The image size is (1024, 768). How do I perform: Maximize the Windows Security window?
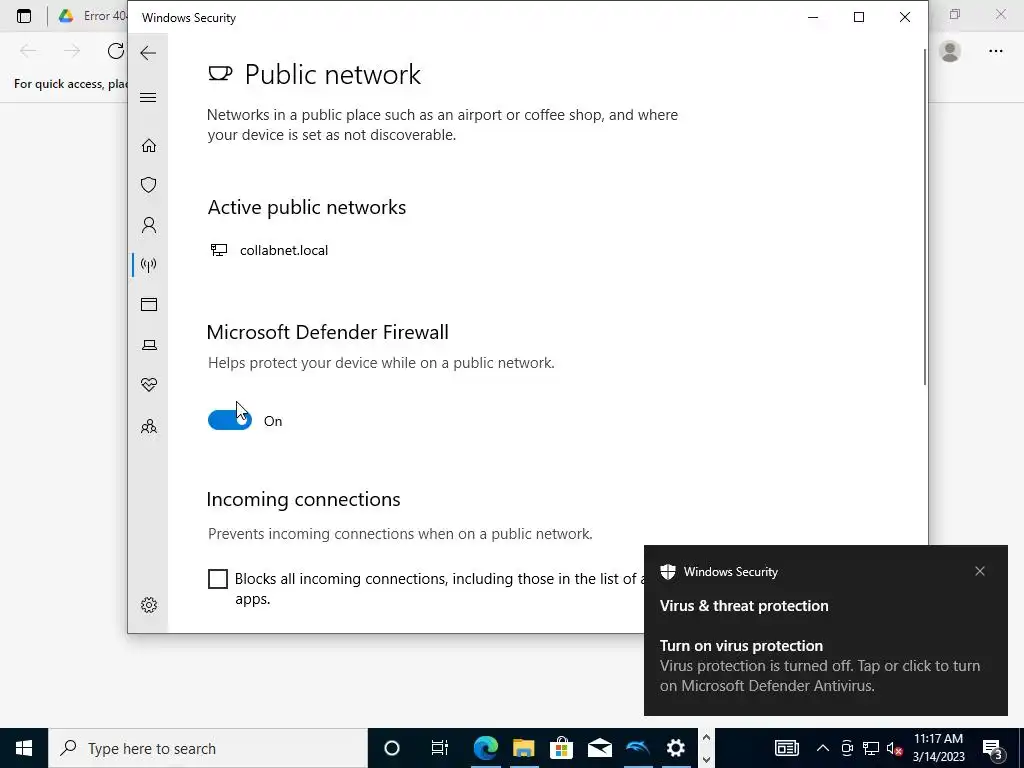859,18
